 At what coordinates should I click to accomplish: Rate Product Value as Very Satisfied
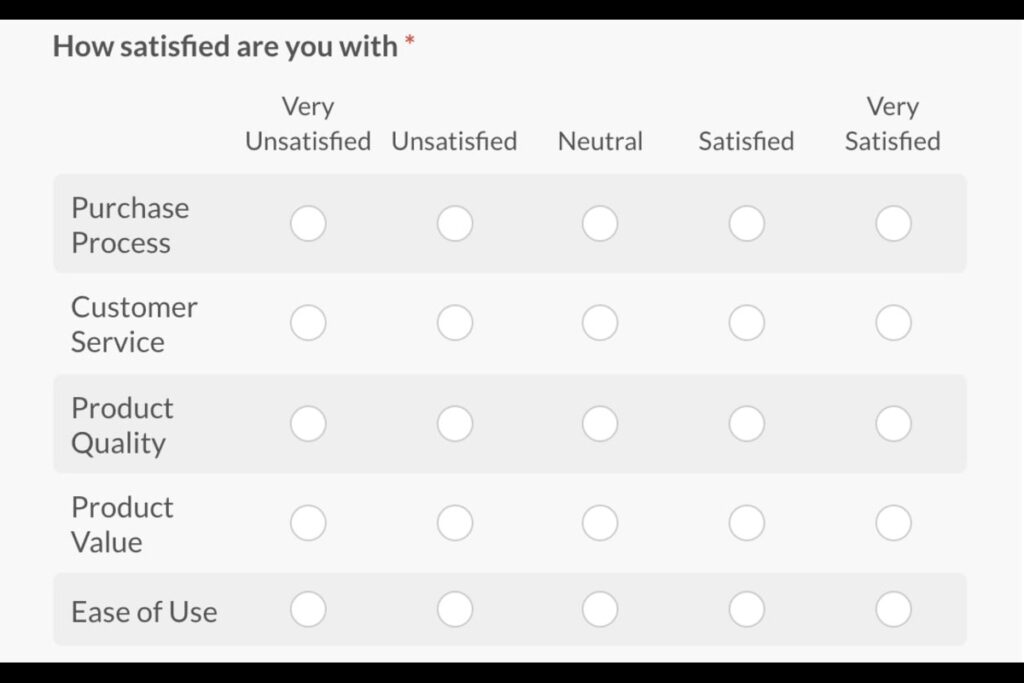pyautogui.click(x=893, y=523)
